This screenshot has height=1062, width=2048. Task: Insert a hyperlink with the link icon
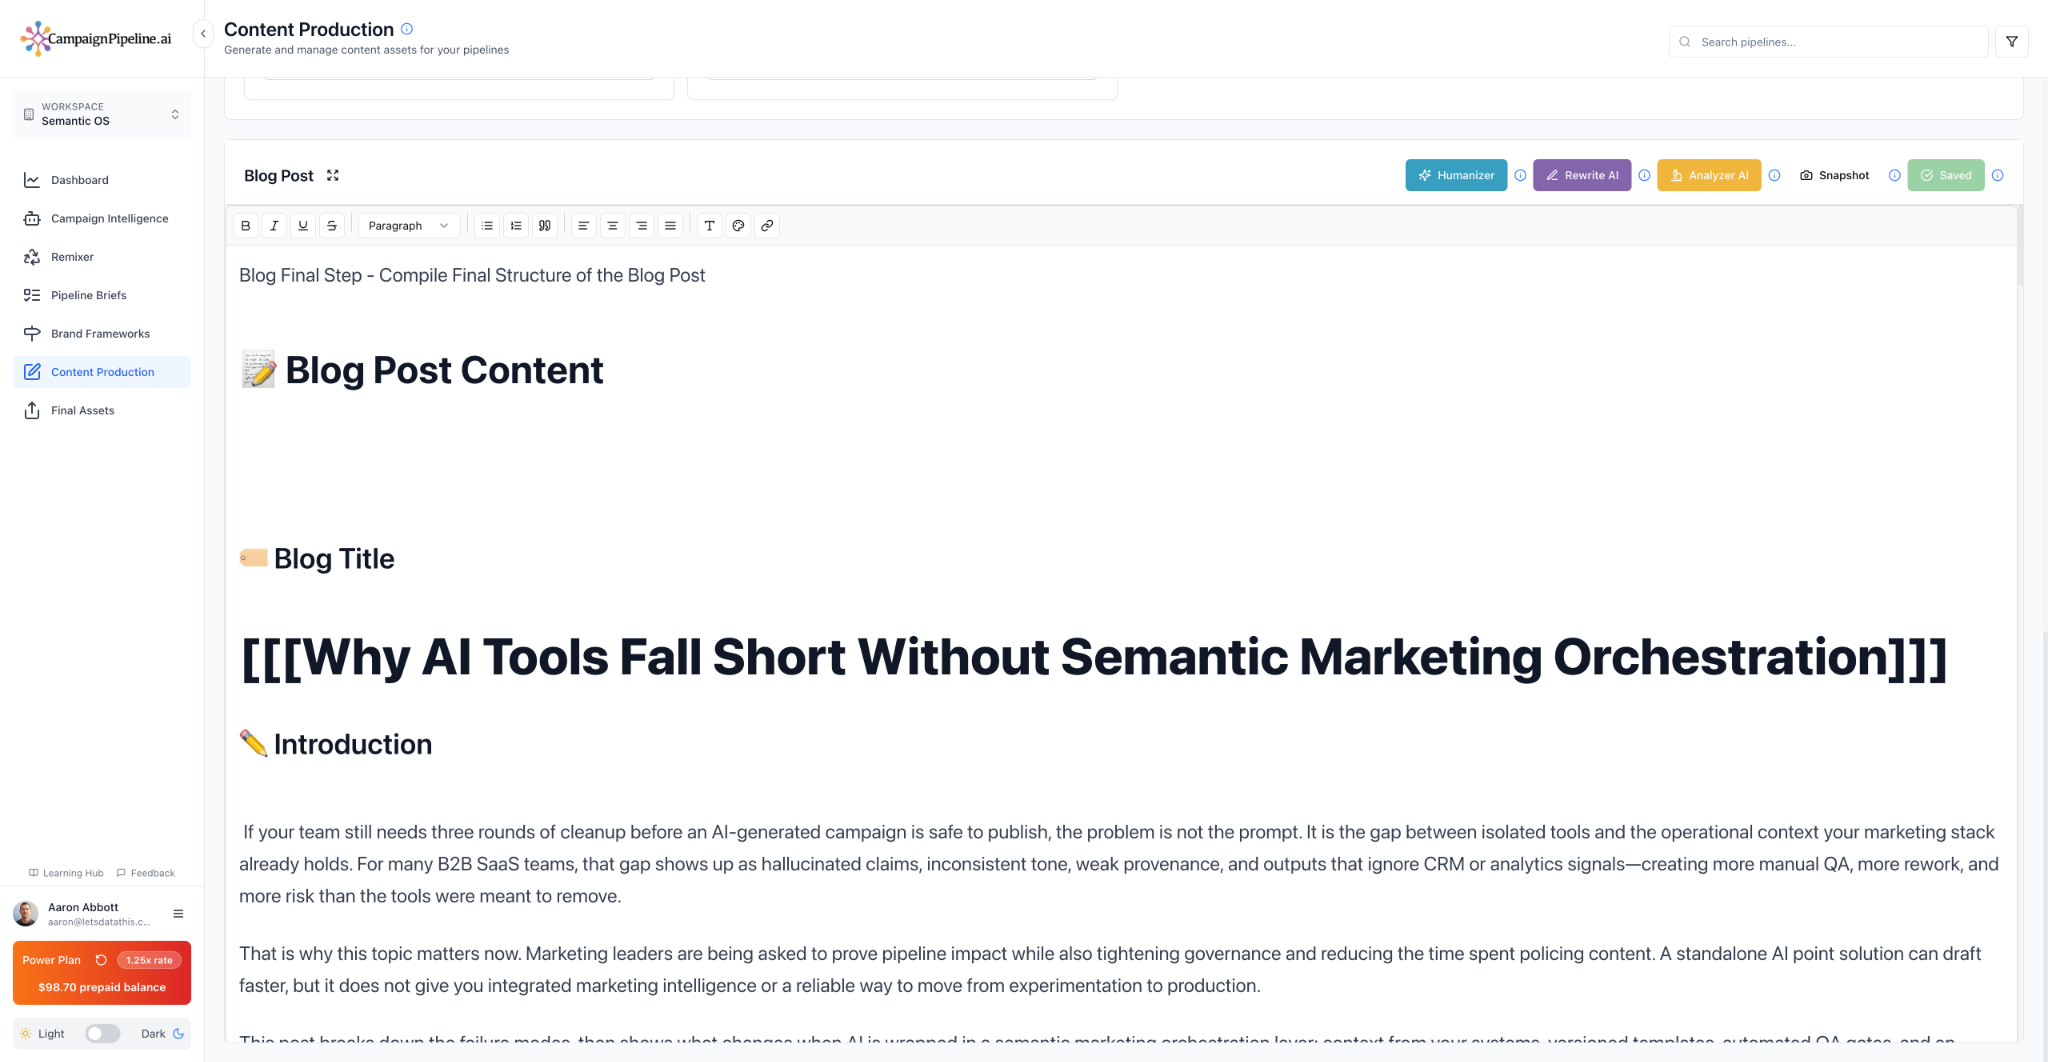767,226
